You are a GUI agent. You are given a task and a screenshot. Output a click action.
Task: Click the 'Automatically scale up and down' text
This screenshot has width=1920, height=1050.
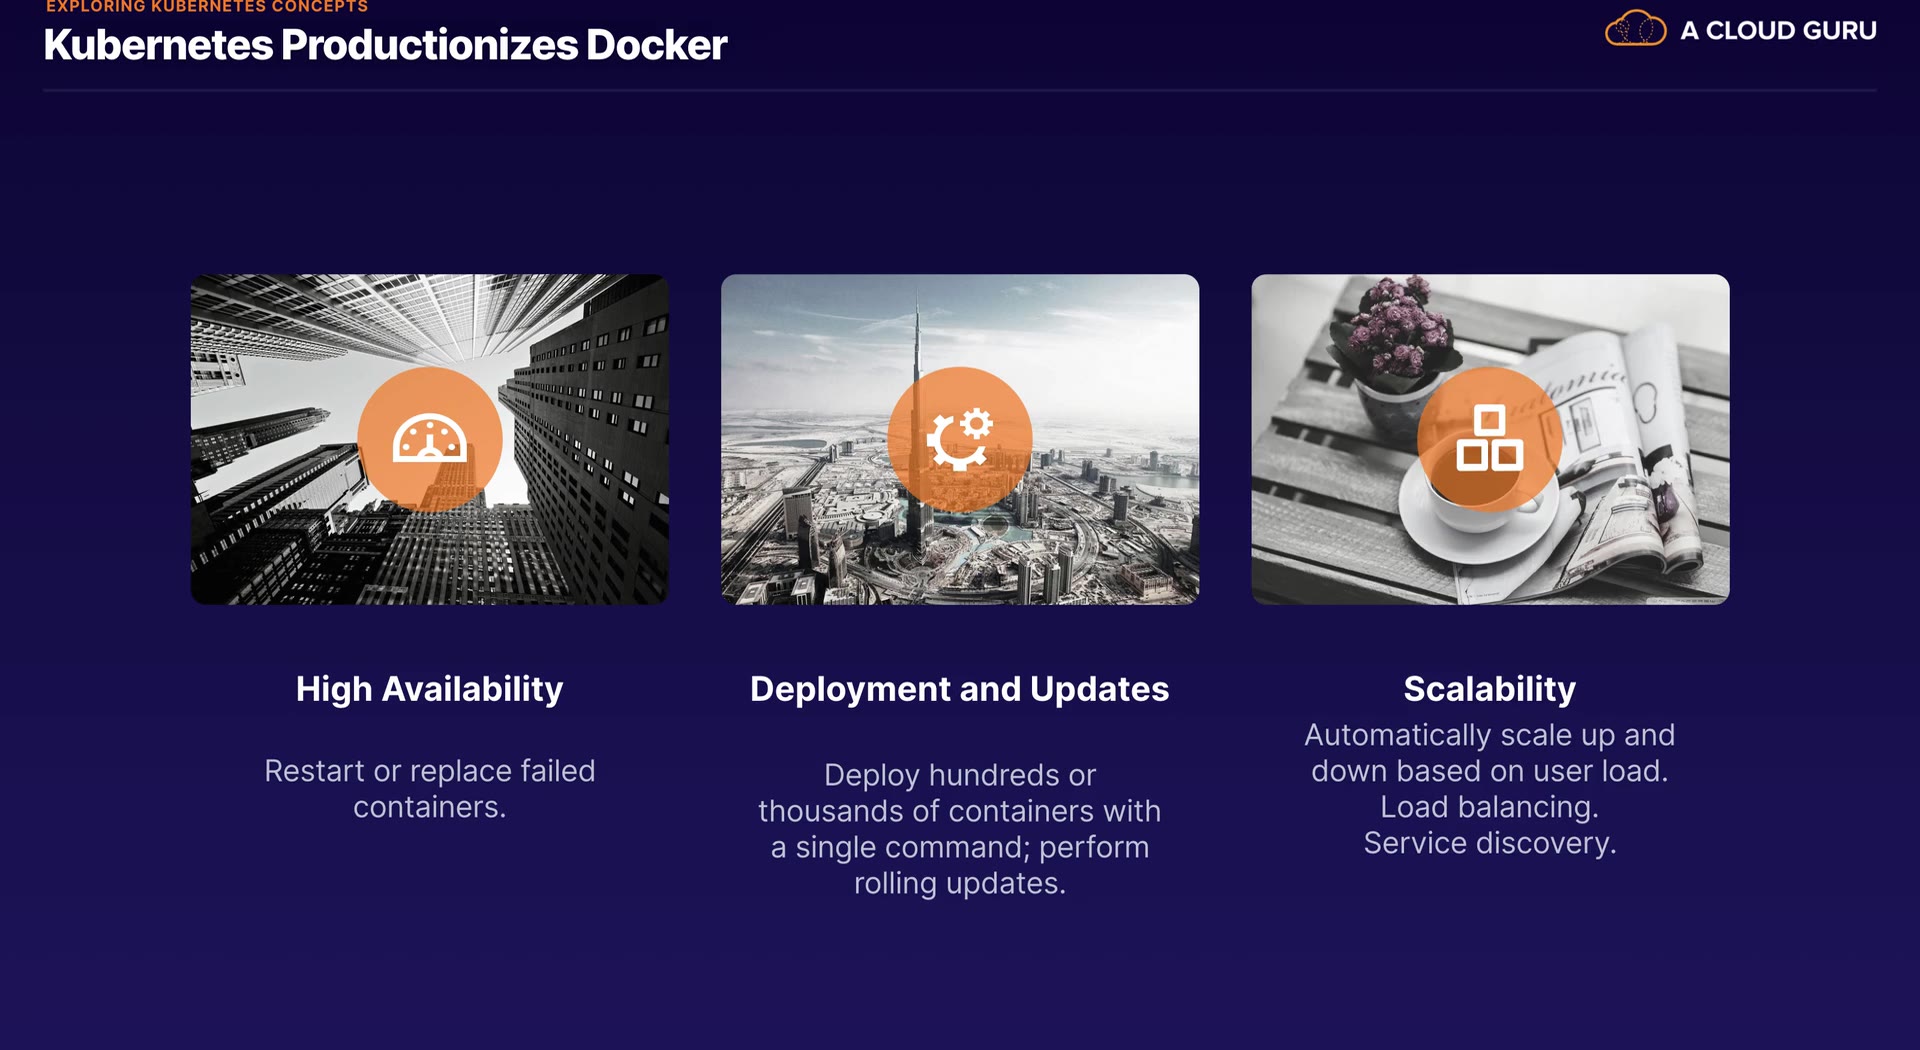pyautogui.click(x=1489, y=753)
